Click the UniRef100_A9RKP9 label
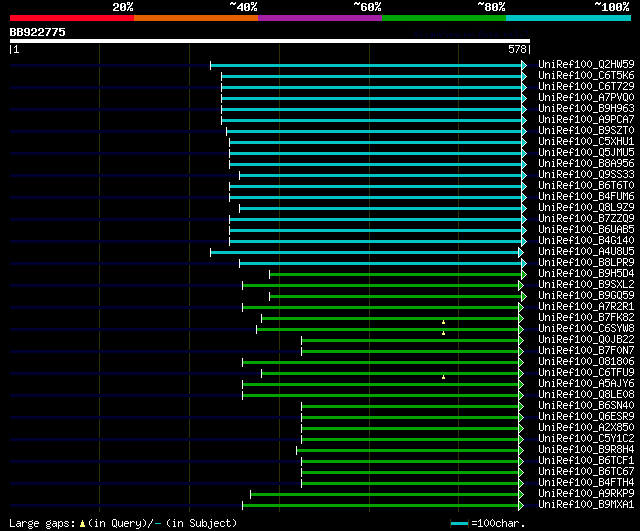The image size is (640, 531). (x=586, y=494)
